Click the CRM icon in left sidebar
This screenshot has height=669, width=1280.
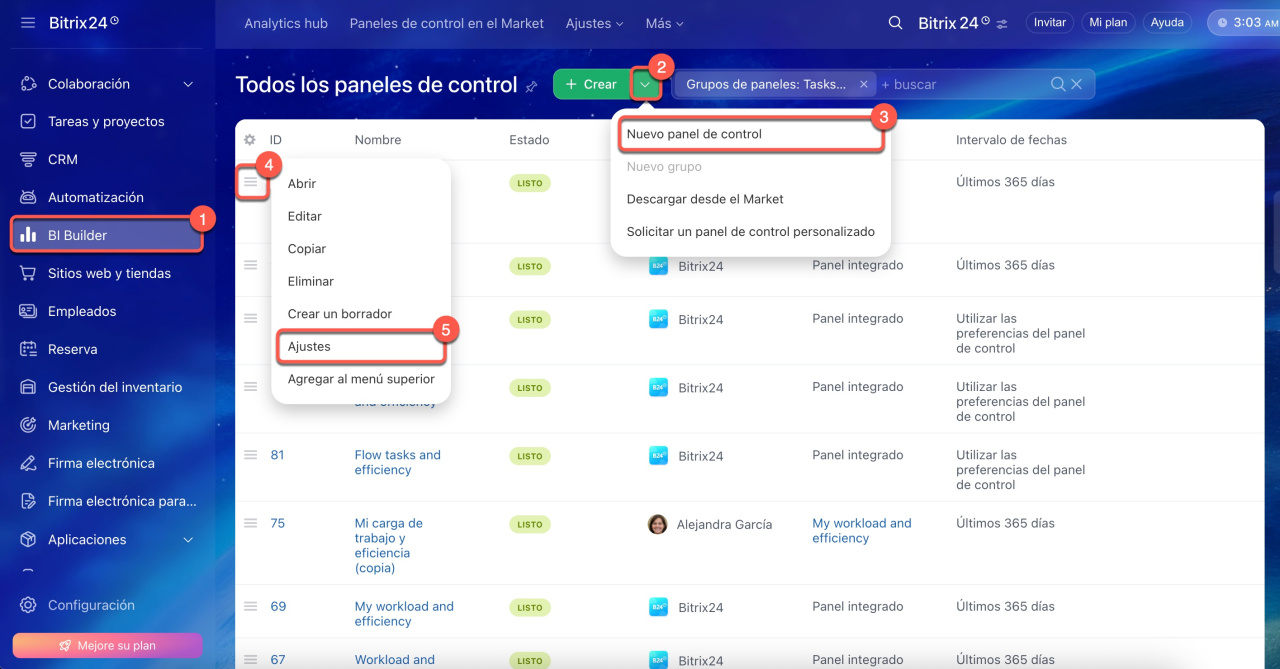[28, 159]
